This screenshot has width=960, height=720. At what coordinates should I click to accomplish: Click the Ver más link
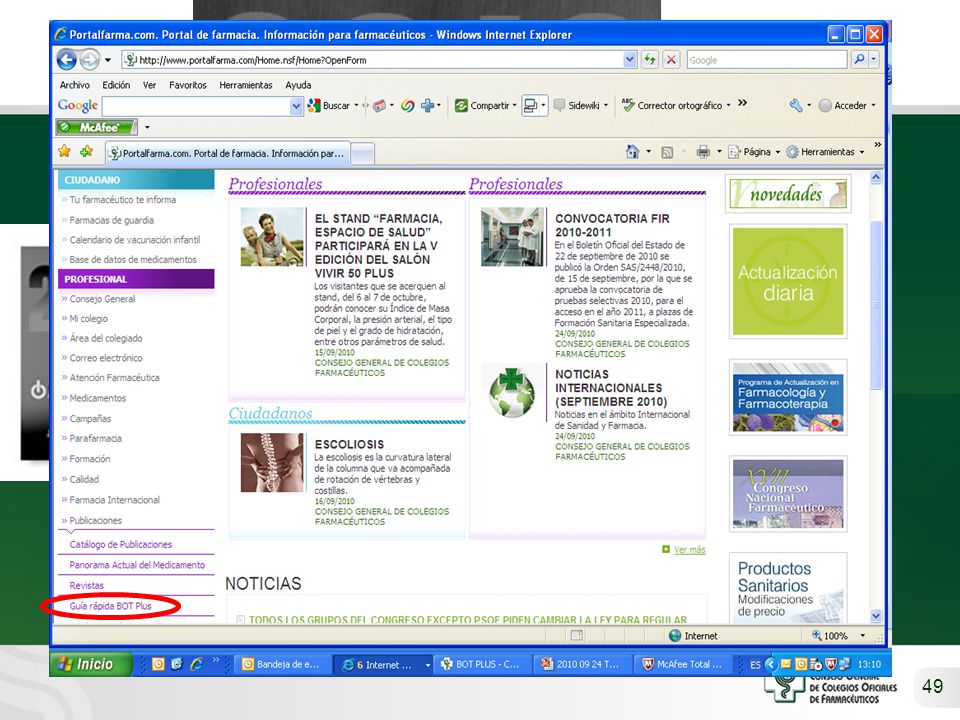pos(690,550)
